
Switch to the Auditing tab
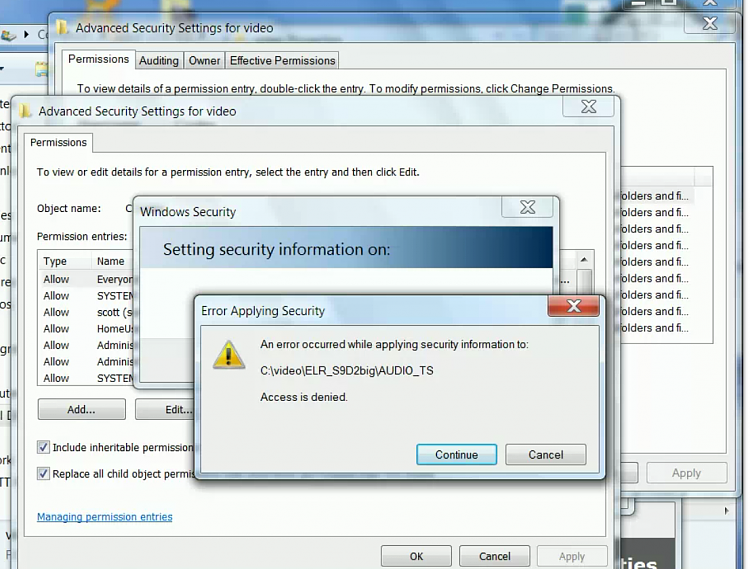click(x=159, y=61)
